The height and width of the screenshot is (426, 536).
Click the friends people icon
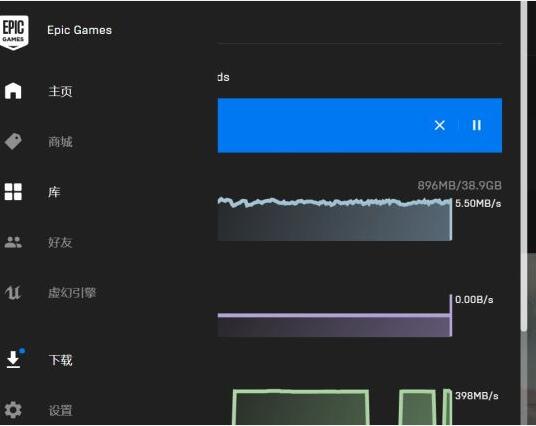click(x=13, y=242)
